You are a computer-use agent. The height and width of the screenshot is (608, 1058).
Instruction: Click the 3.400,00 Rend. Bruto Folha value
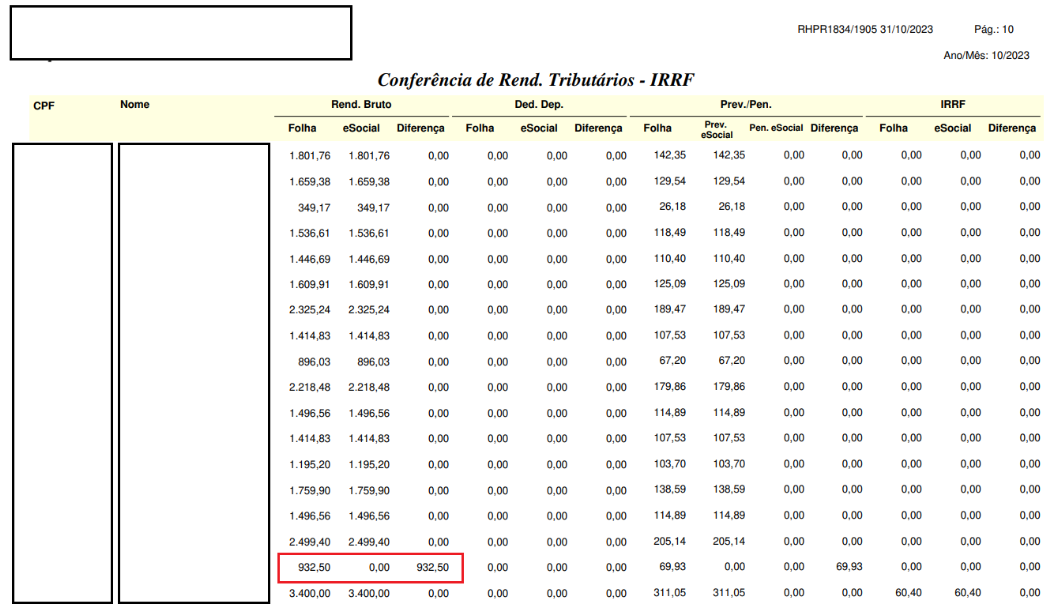[x=309, y=593]
